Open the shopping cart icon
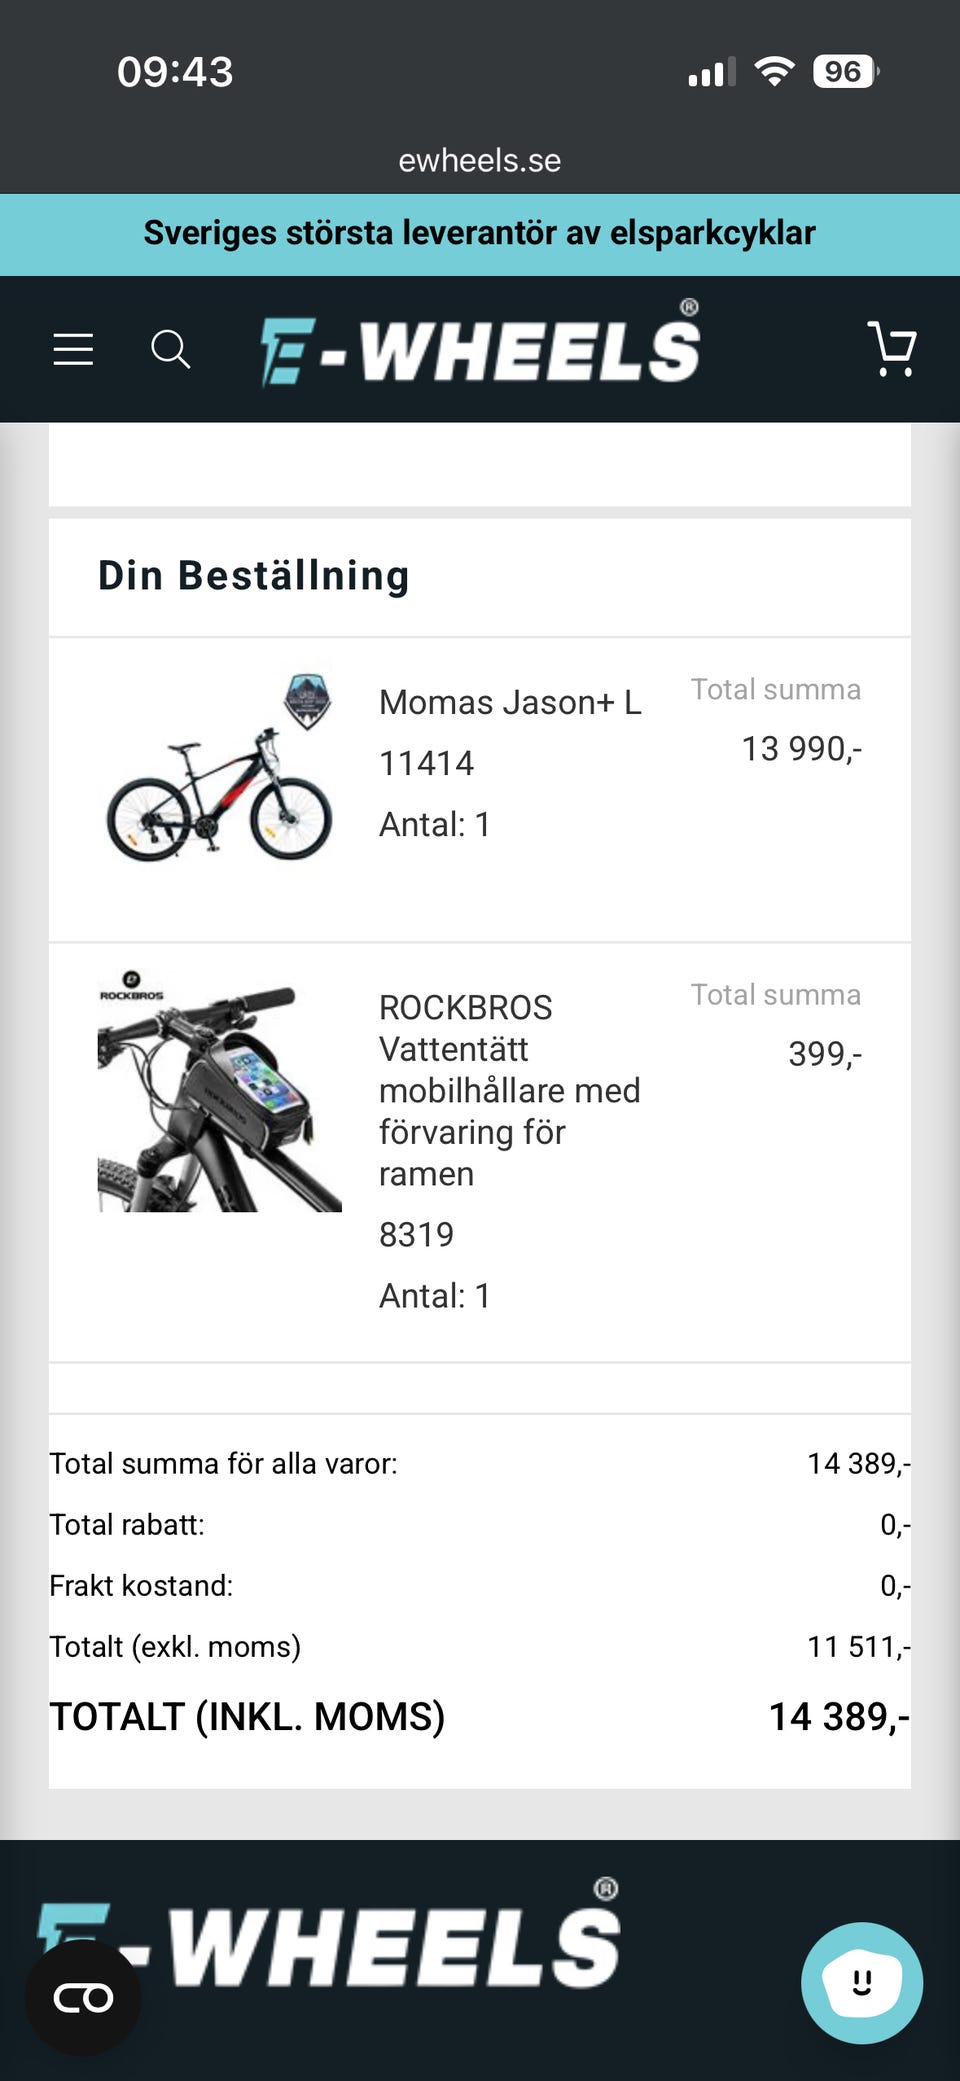The width and height of the screenshot is (960, 2081). 891,348
